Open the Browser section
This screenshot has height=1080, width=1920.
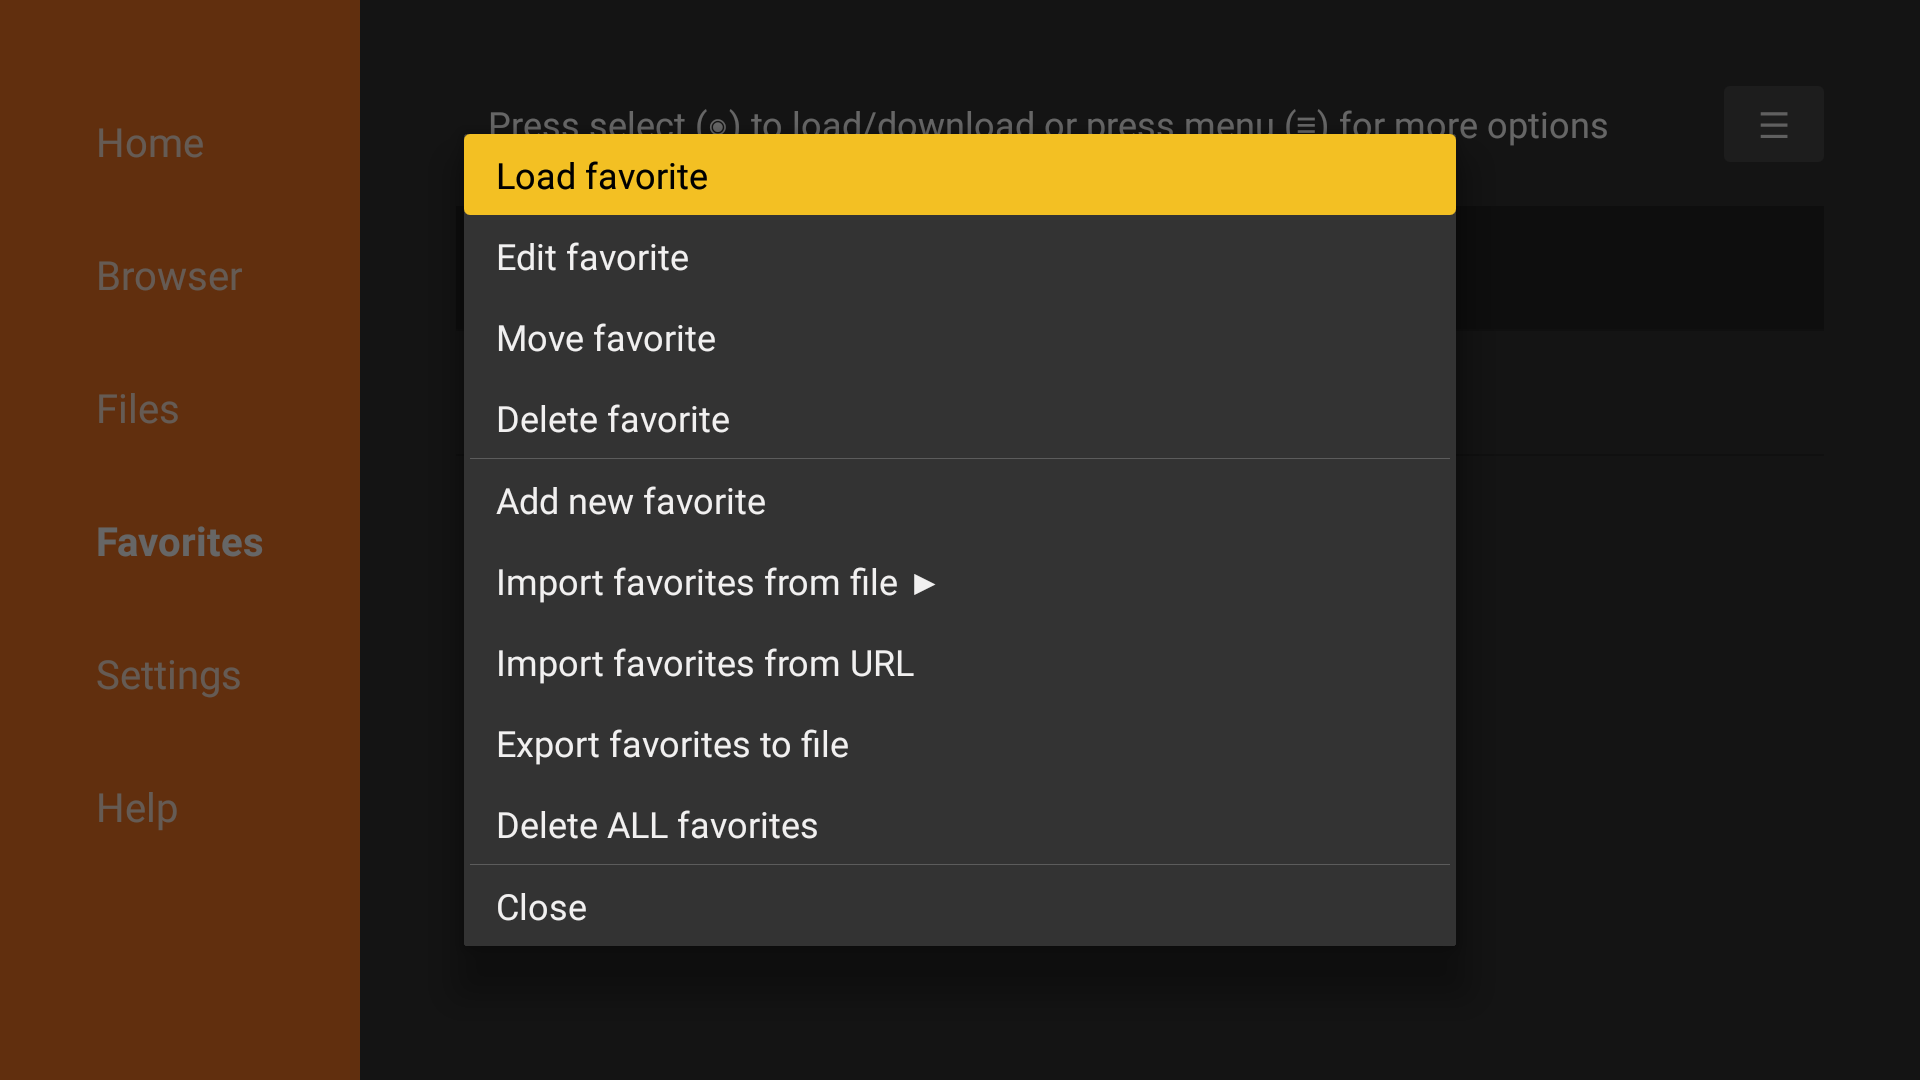point(169,277)
